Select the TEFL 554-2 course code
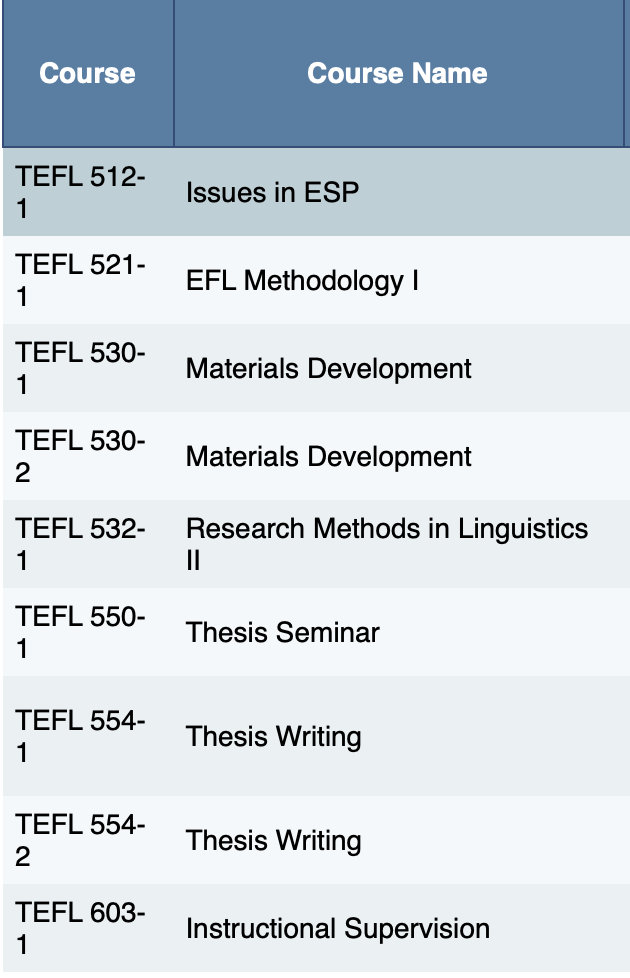This screenshot has height=978, width=630. 81,840
